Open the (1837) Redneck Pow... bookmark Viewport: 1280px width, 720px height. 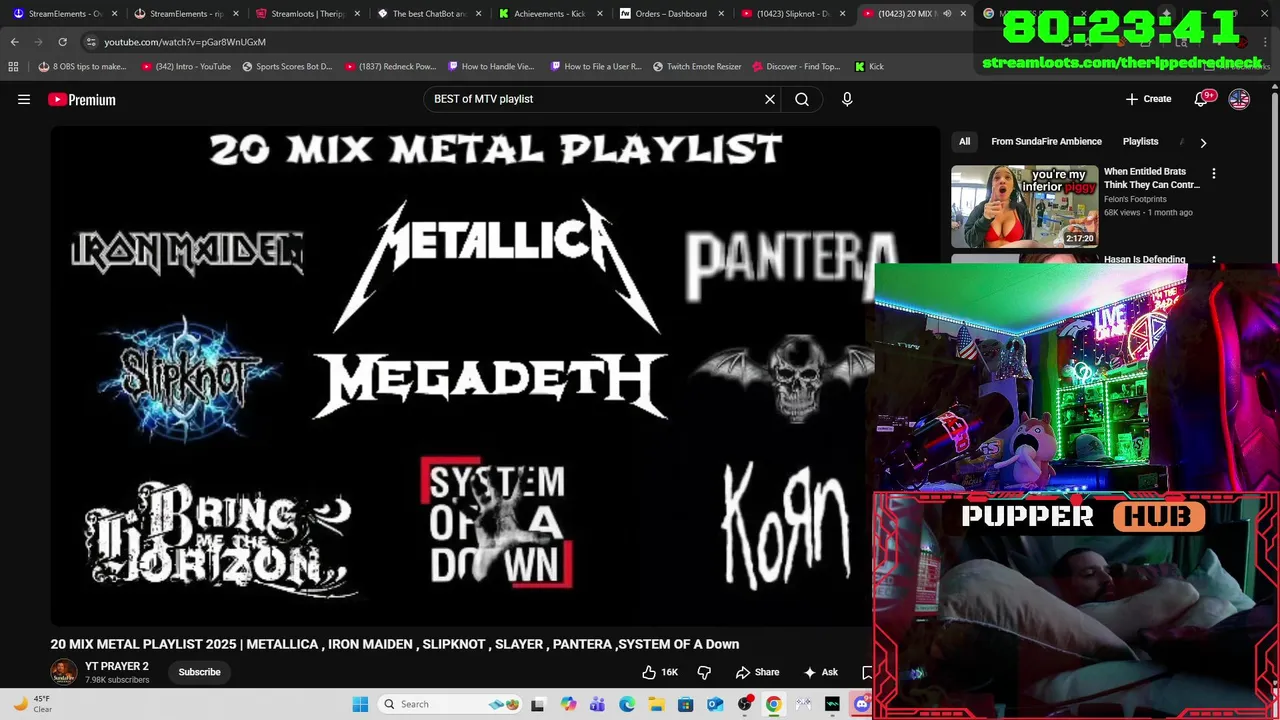(390, 66)
